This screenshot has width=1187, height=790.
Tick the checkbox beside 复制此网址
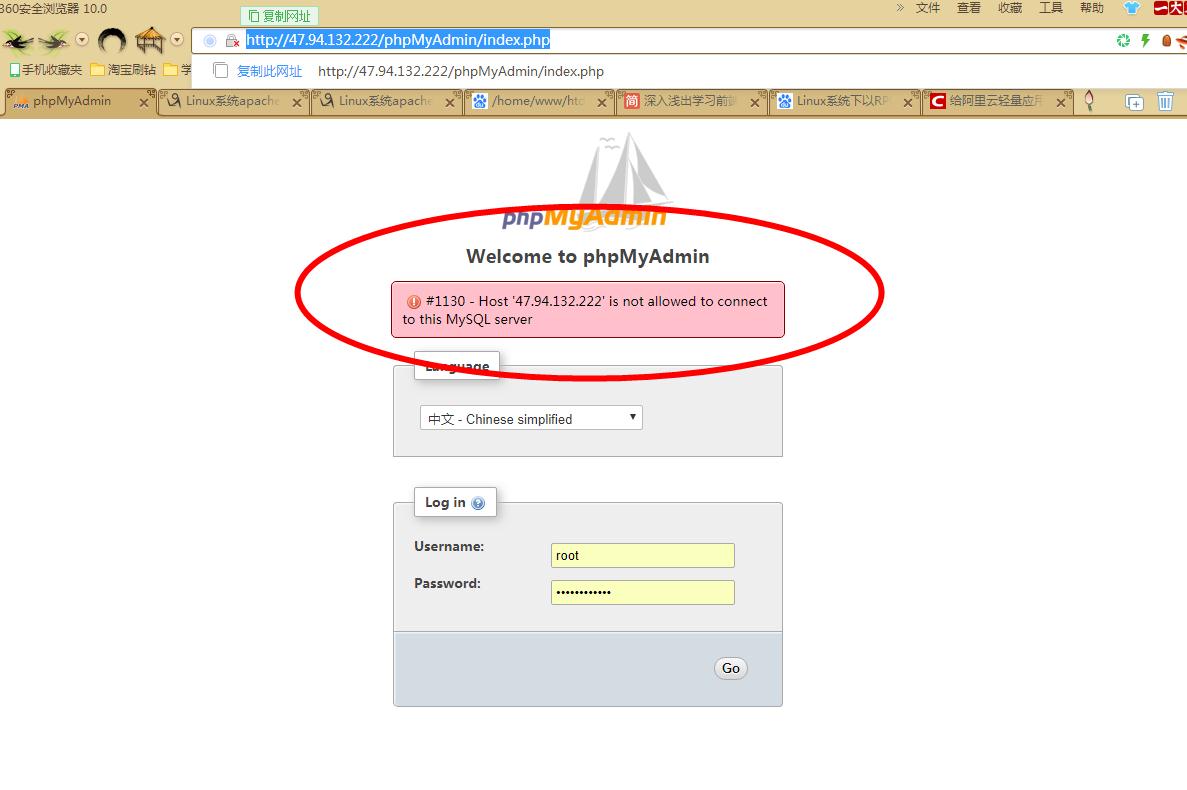pyautogui.click(x=221, y=70)
